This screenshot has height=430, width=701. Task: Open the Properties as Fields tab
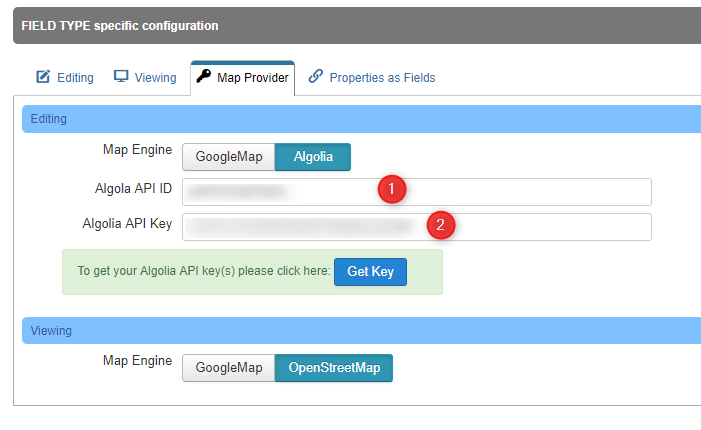point(372,77)
